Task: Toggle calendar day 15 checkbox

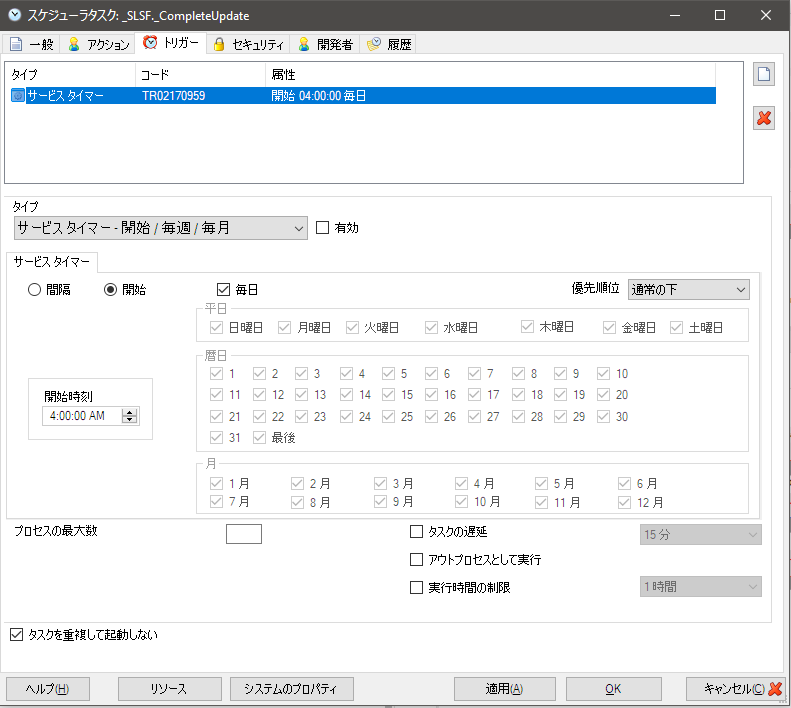Action: point(388,394)
